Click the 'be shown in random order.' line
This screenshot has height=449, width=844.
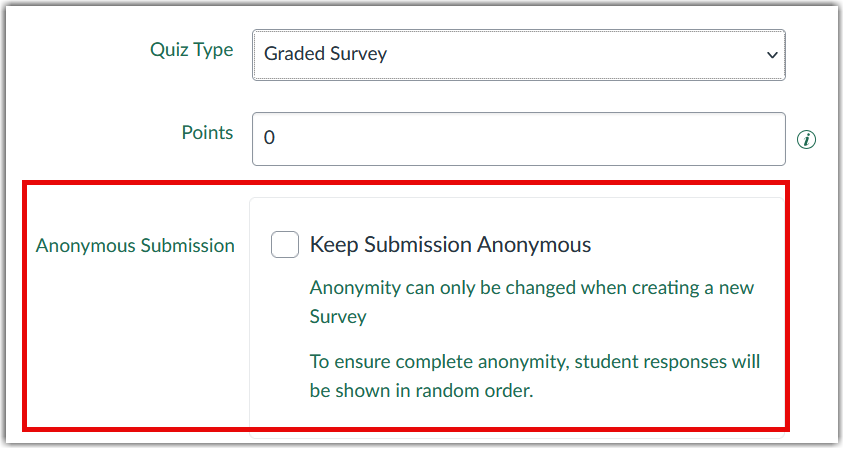point(421,390)
